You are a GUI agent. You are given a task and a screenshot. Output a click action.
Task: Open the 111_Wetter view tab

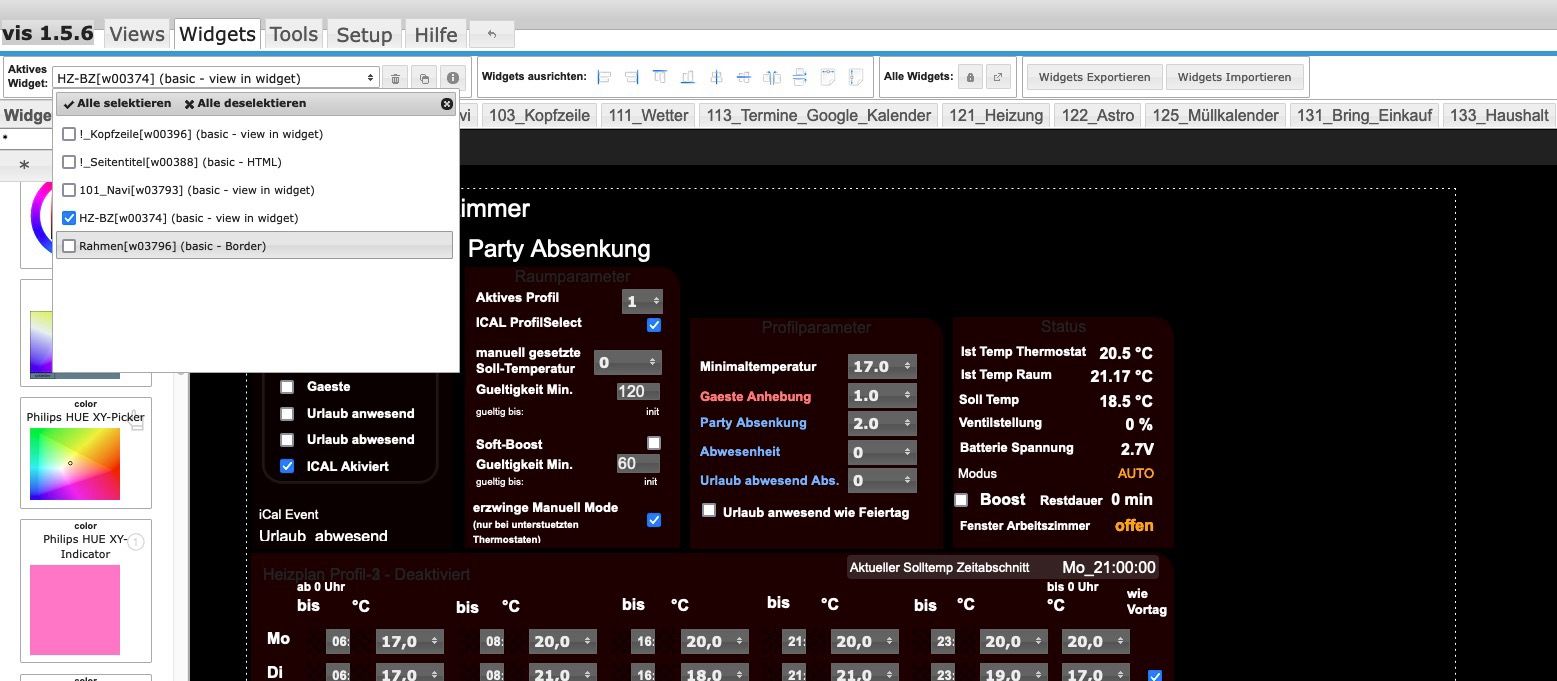(648, 115)
